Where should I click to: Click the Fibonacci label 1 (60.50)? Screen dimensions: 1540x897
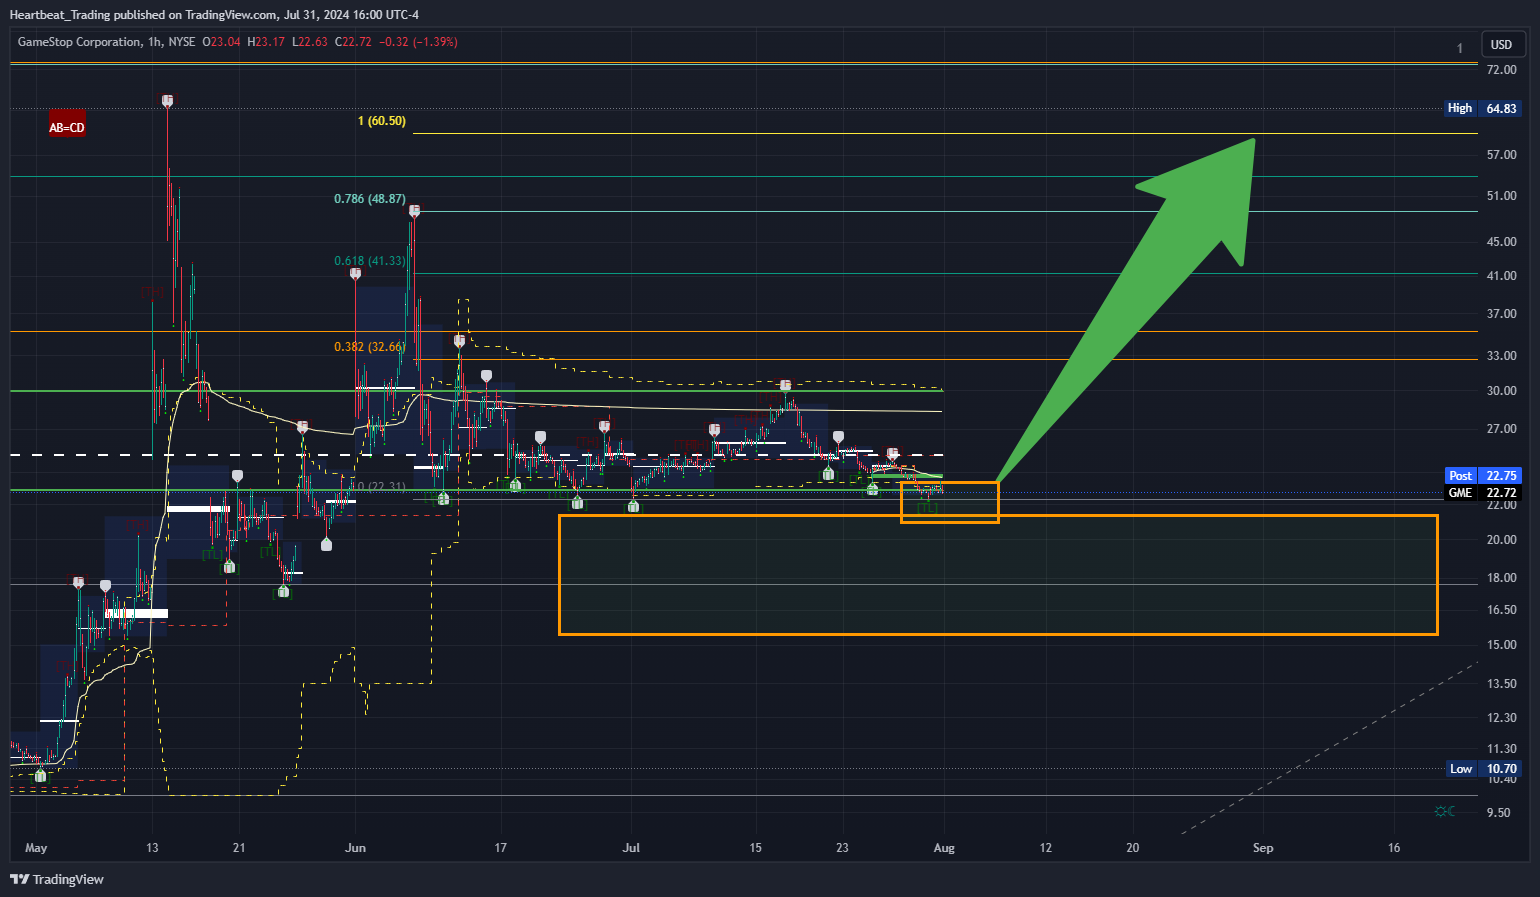click(382, 121)
